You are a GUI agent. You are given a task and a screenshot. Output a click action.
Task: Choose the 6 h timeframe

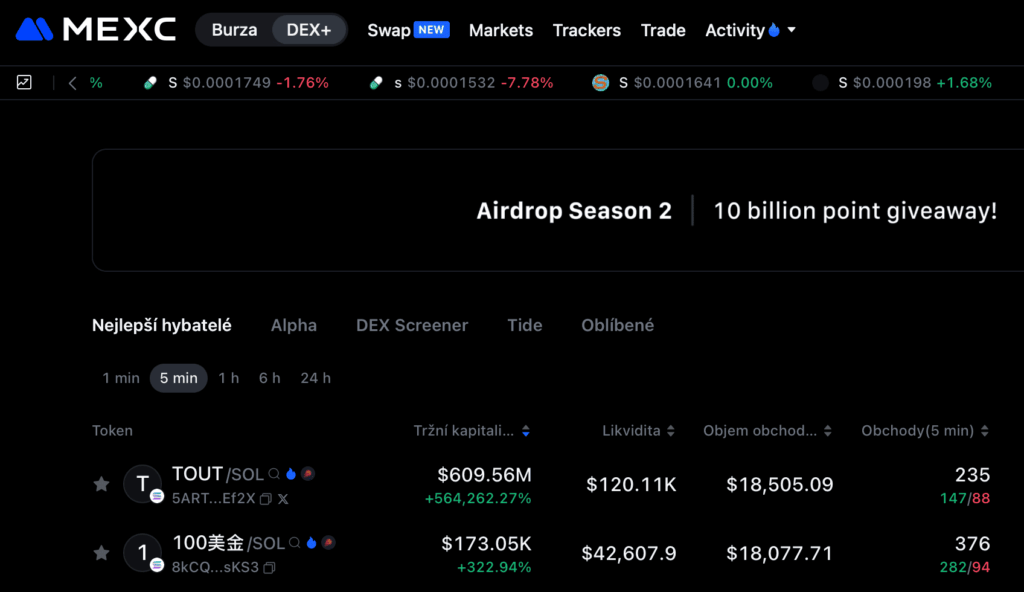[269, 378]
